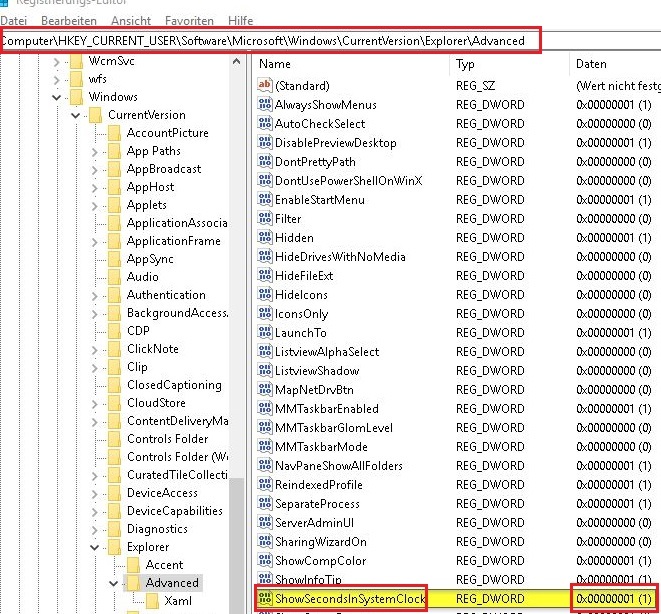The width and height of the screenshot is (661, 614).
Task: Select the MMTaskbarGlomLevel value name
Action: [334, 428]
